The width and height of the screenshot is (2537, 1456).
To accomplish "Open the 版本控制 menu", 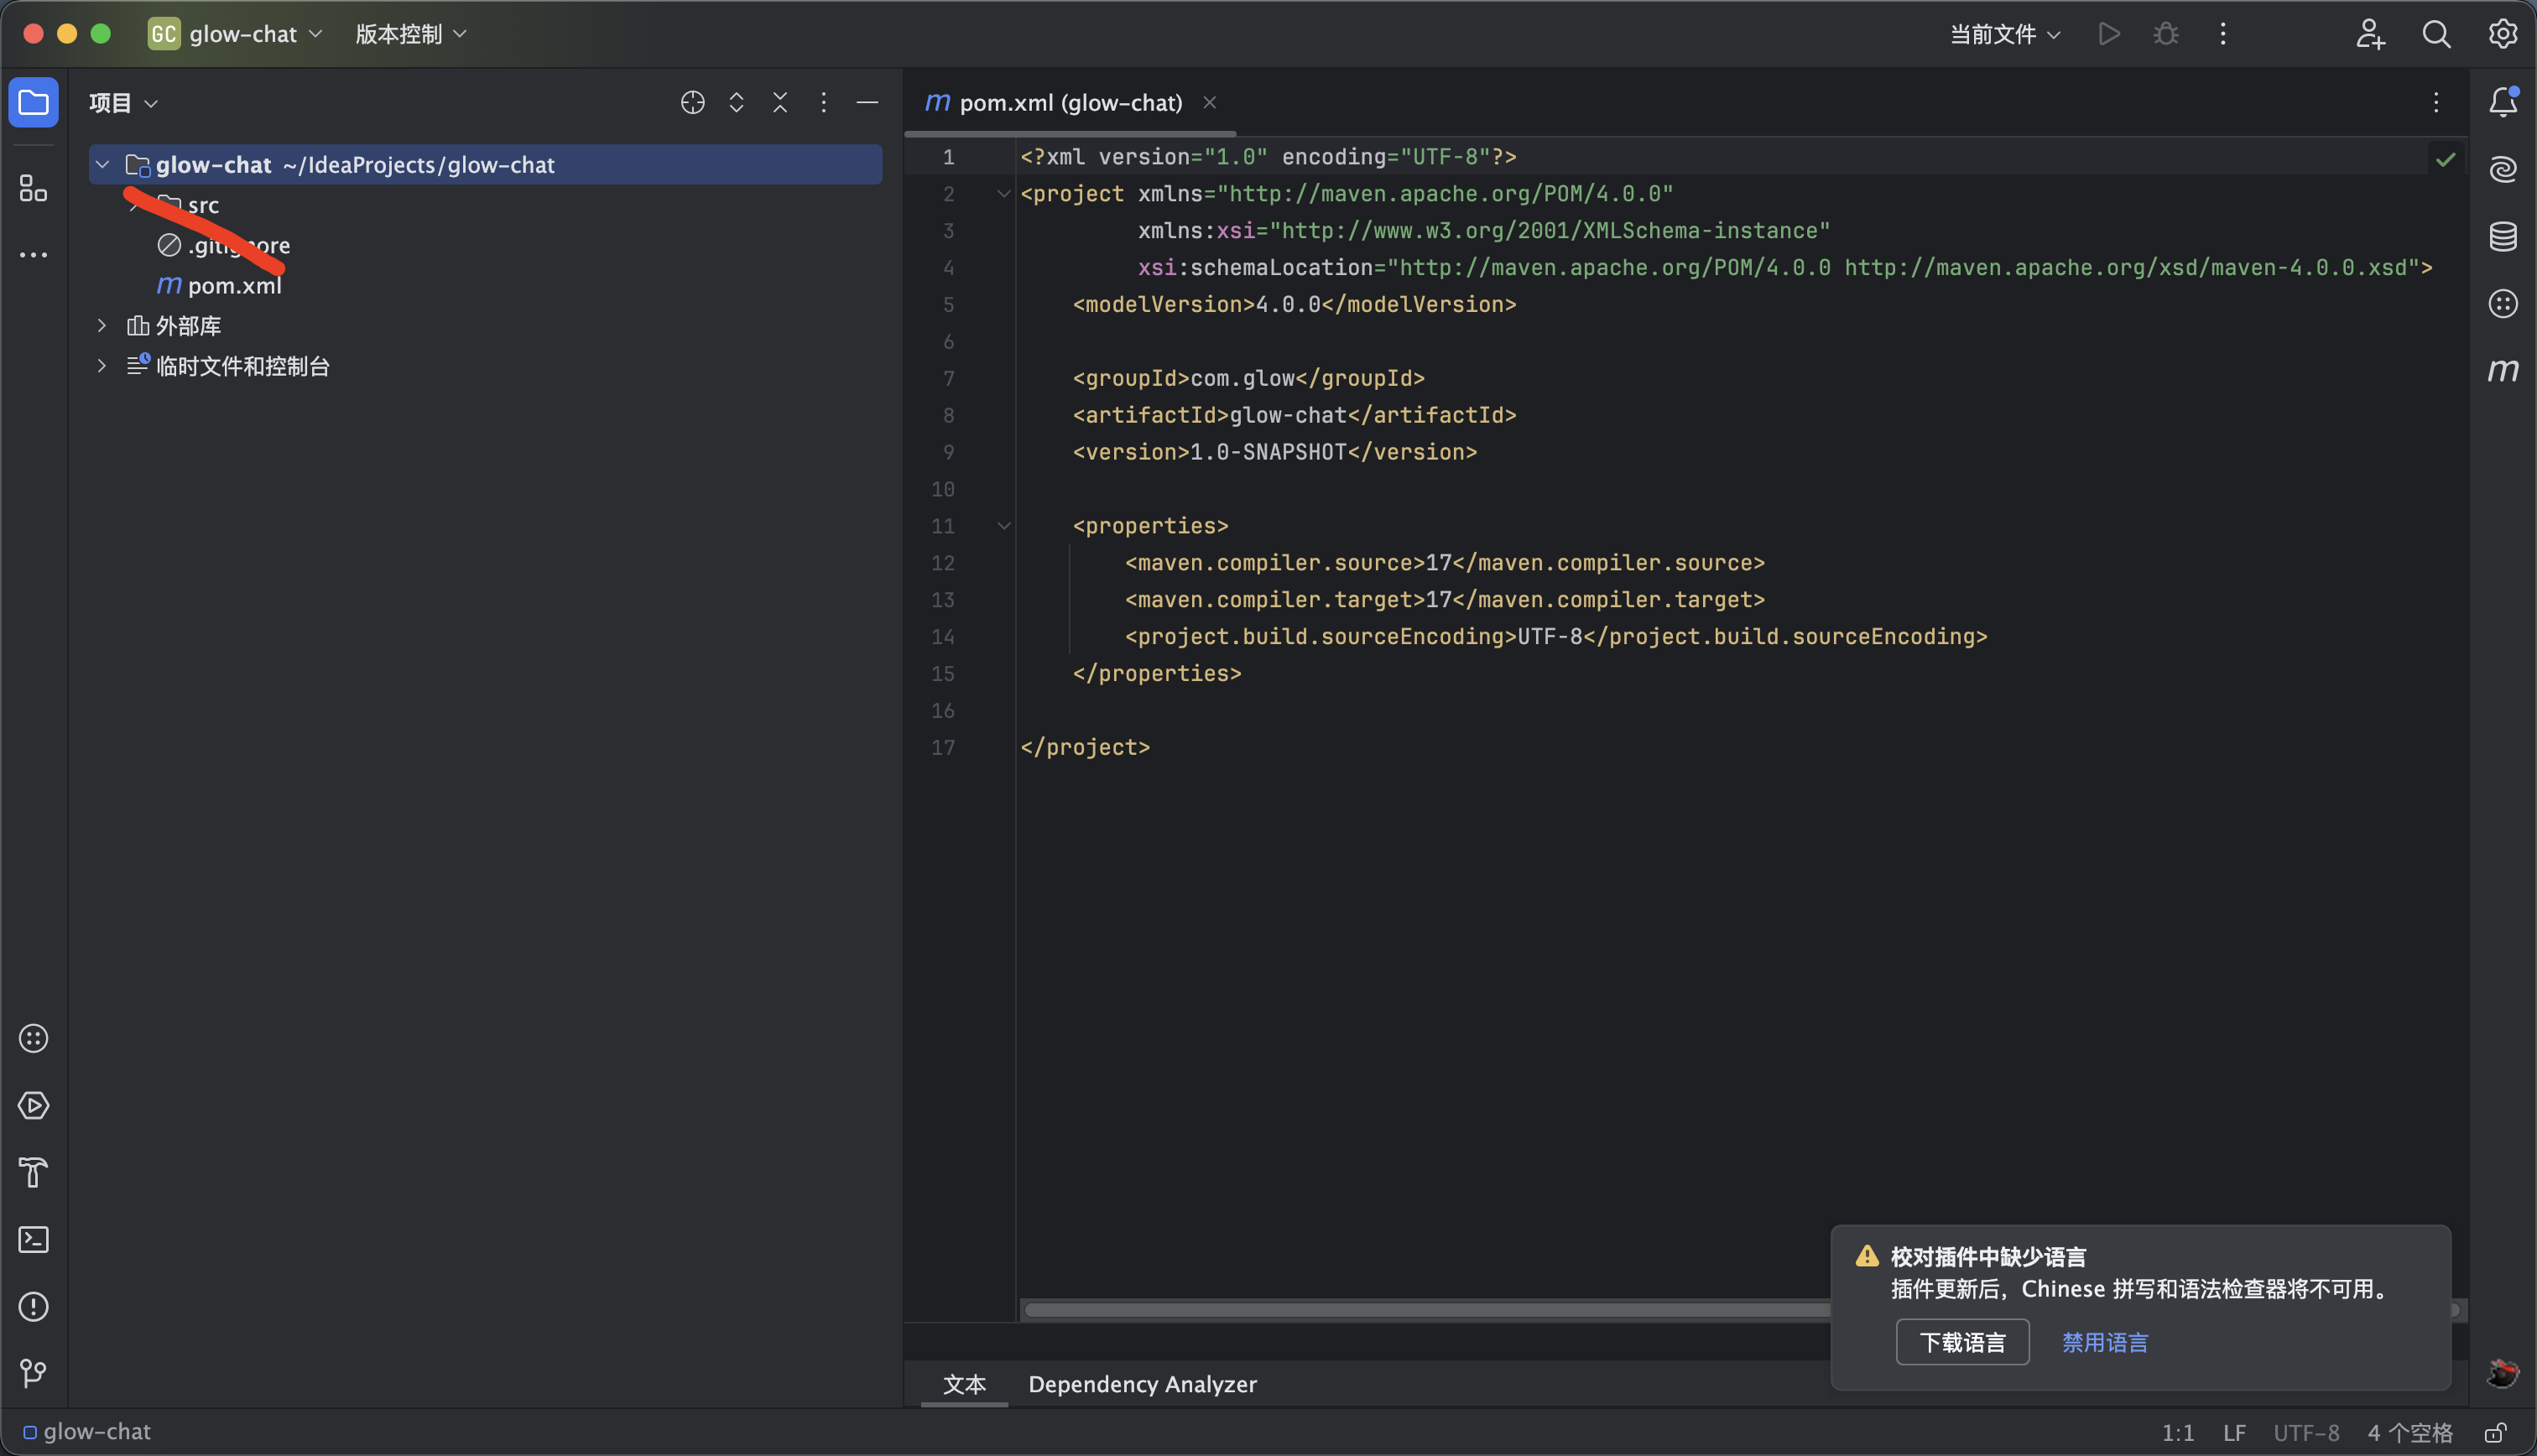I will [410, 34].
